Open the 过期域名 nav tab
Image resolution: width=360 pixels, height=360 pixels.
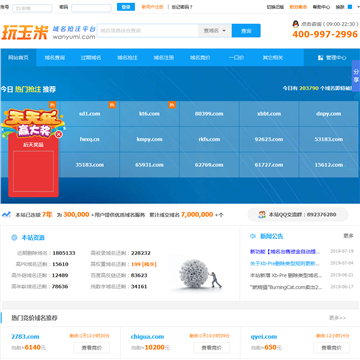pyautogui.click(x=91, y=58)
